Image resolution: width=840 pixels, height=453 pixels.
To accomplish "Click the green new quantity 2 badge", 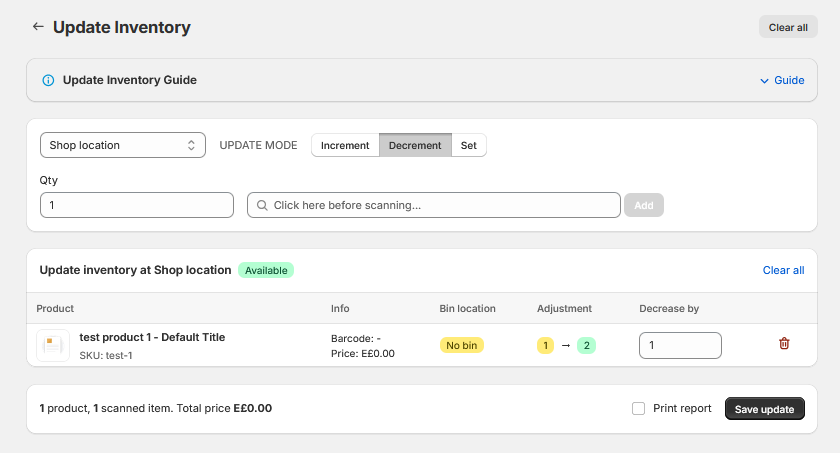I will (x=586, y=345).
